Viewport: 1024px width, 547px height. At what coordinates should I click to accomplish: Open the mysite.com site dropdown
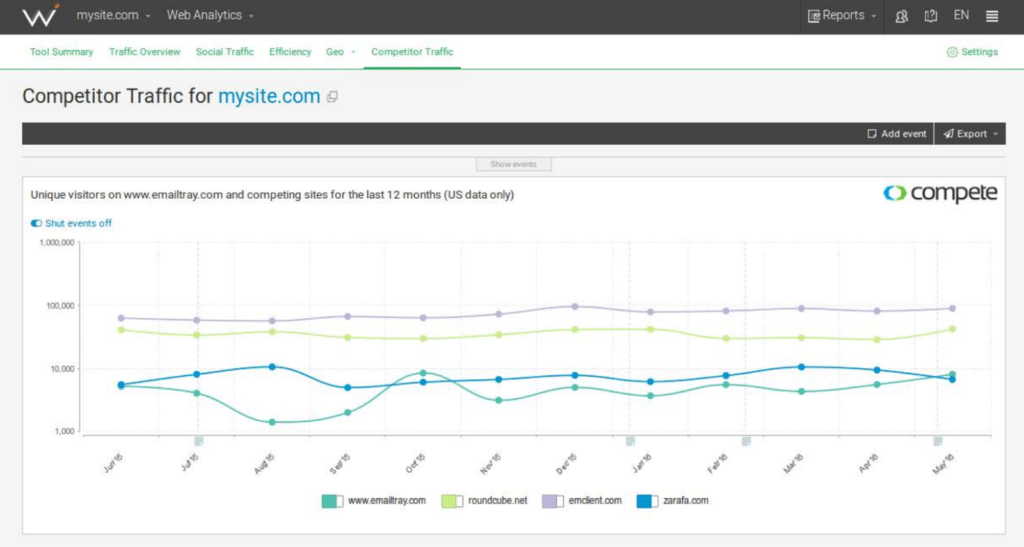[x=113, y=15]
